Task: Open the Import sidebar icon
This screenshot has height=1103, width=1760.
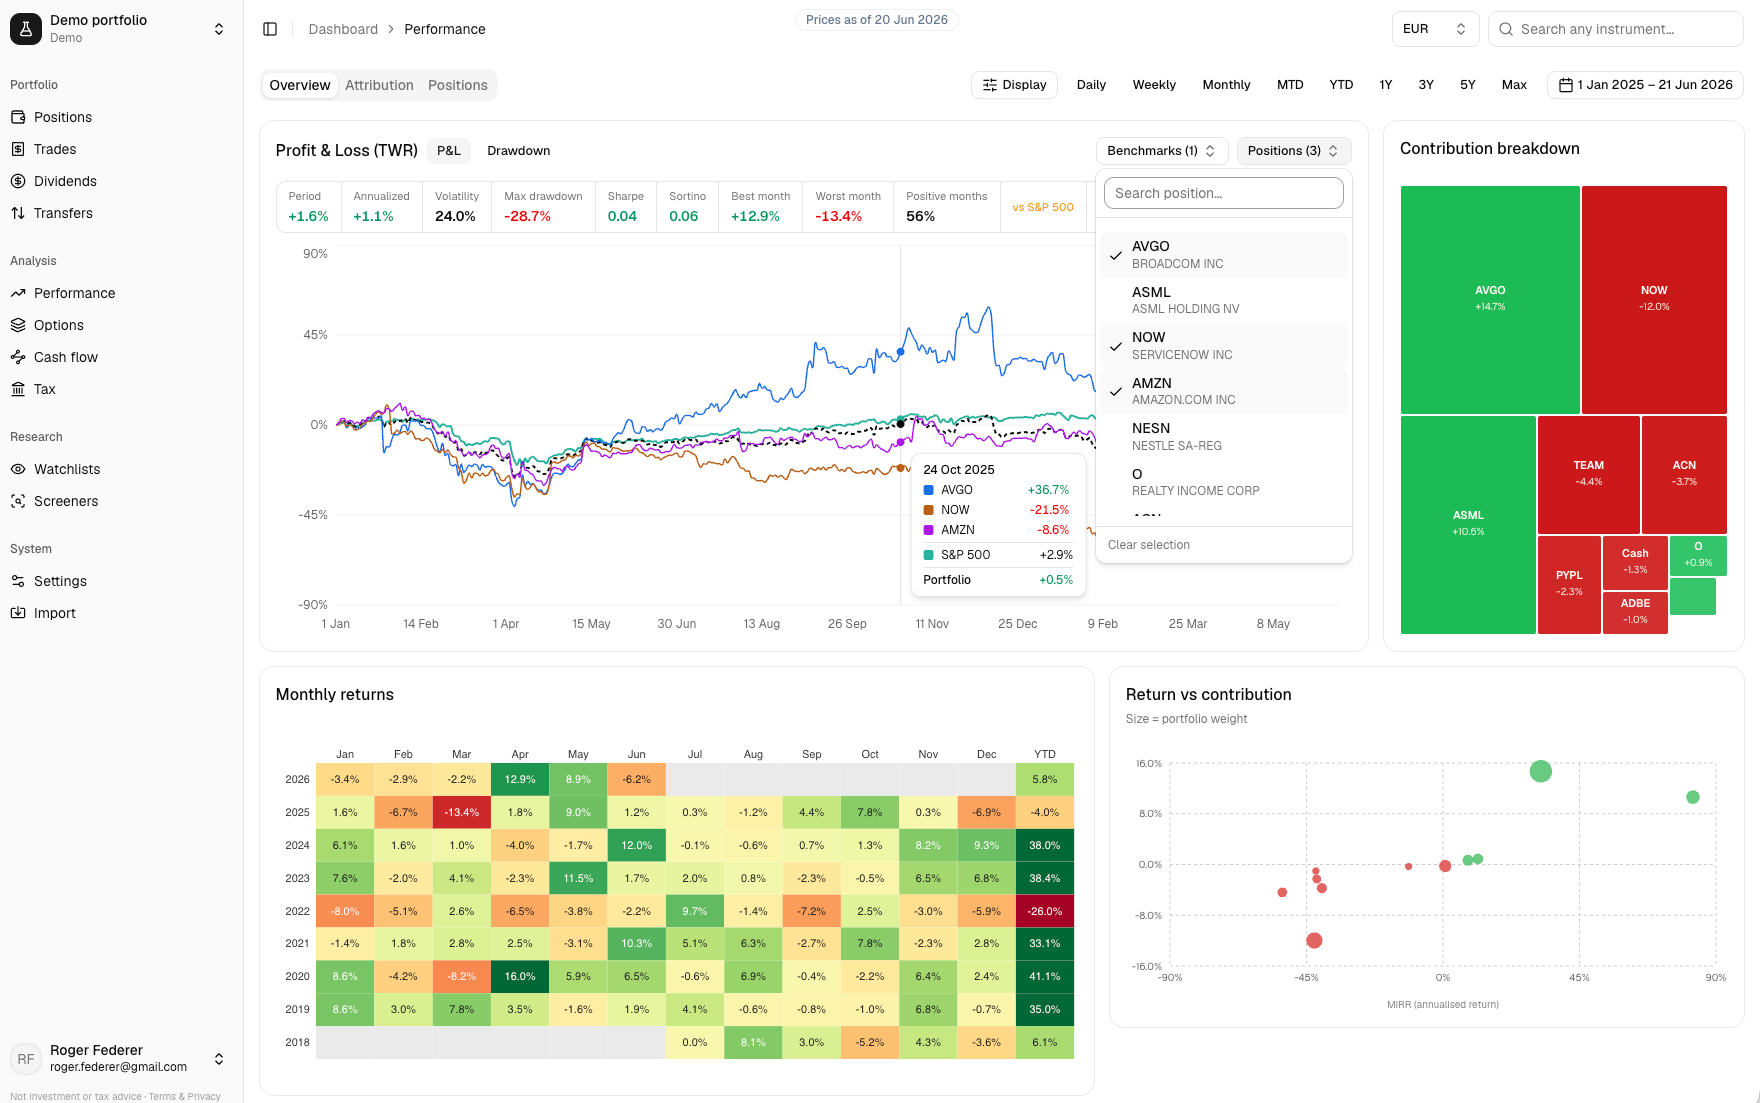Action: pos(18,613)
